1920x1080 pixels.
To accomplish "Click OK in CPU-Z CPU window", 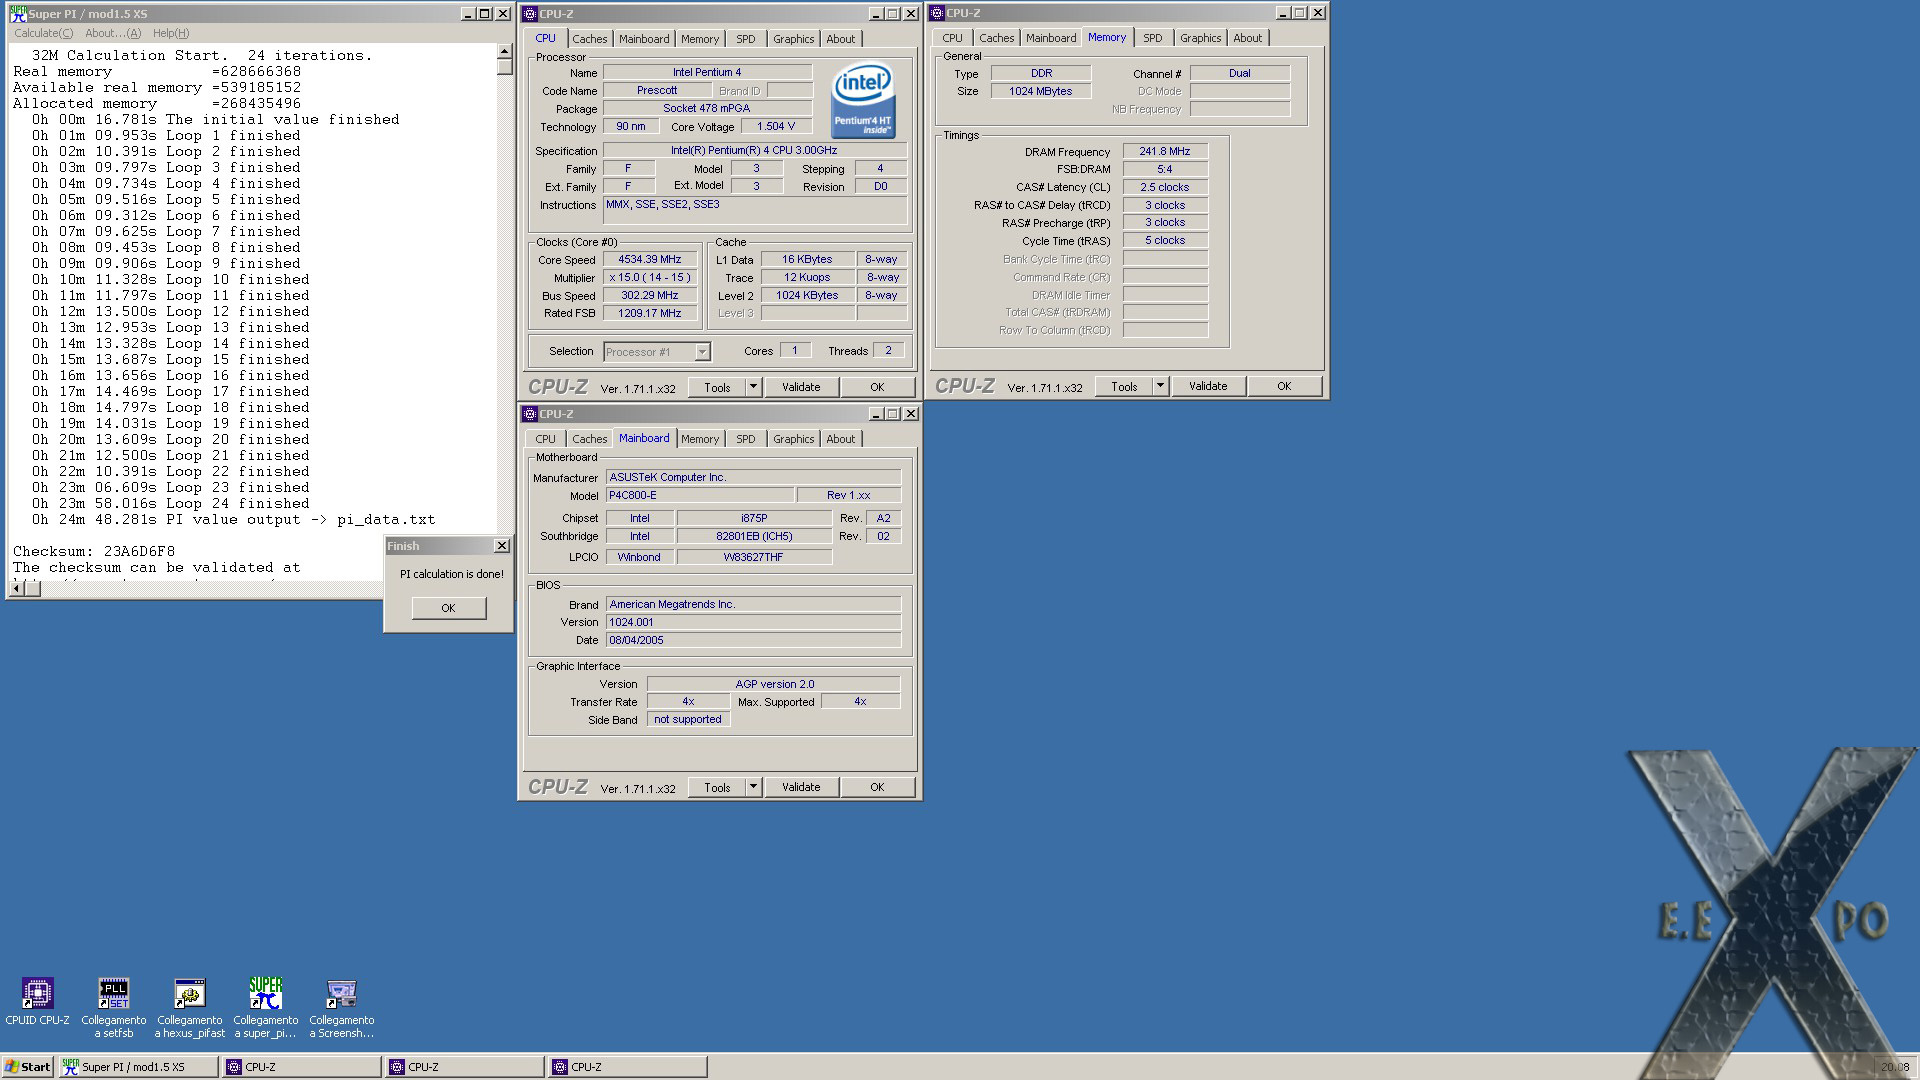I will (x=877, y=387).
